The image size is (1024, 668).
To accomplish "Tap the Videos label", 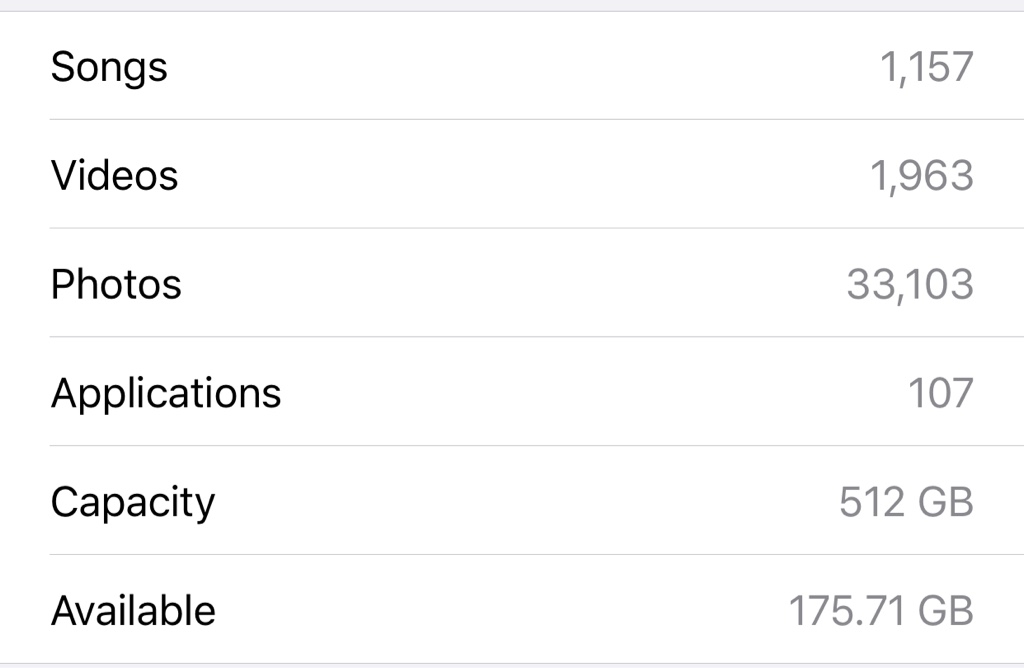I will pyautogui.click(x=114, y=176).
